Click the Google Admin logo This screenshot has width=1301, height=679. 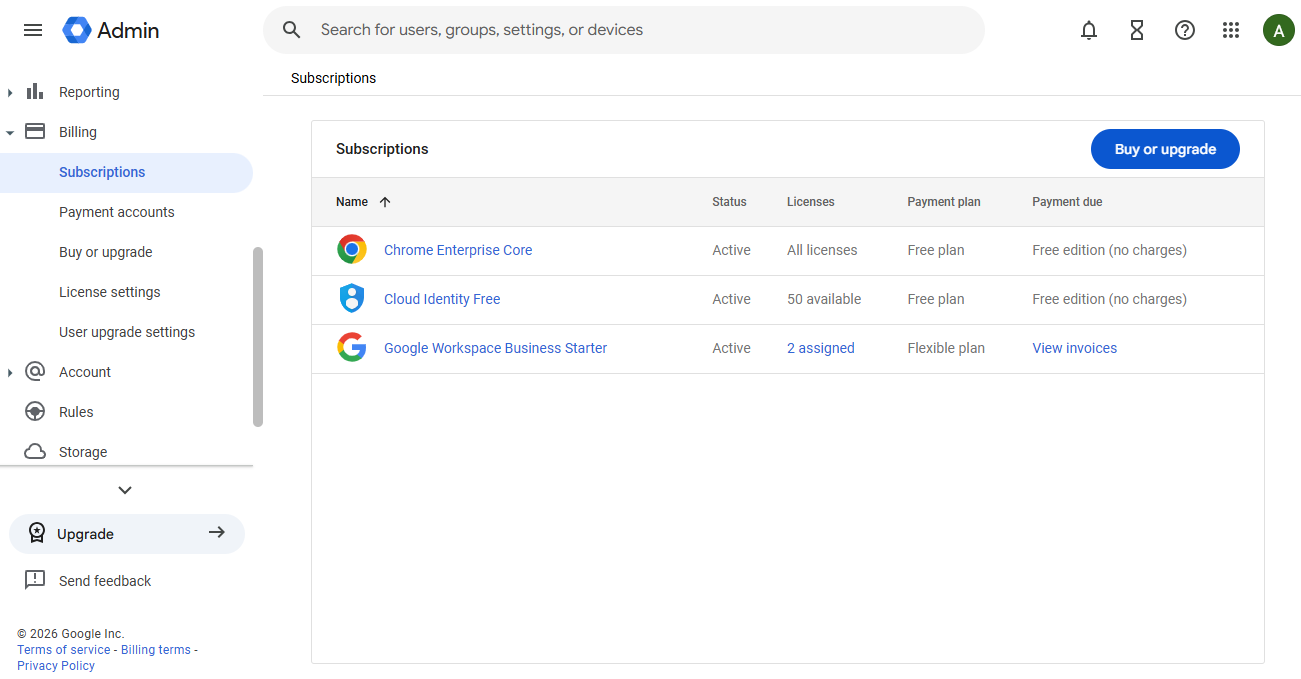[x=111, y=30]
